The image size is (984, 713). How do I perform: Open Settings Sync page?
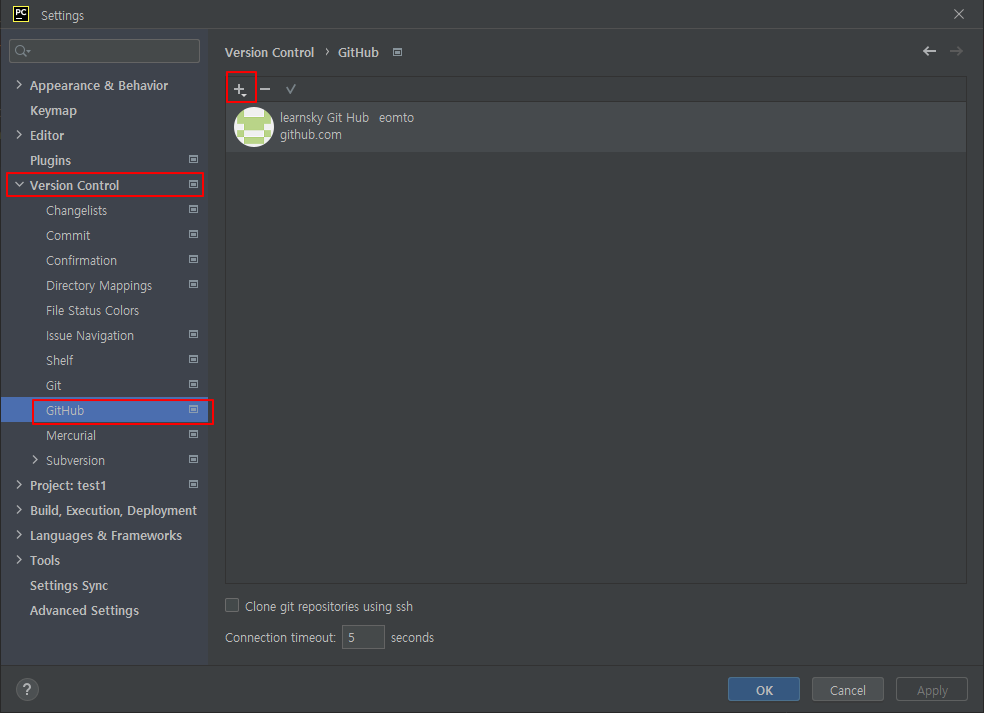click(x=69, y=586)
